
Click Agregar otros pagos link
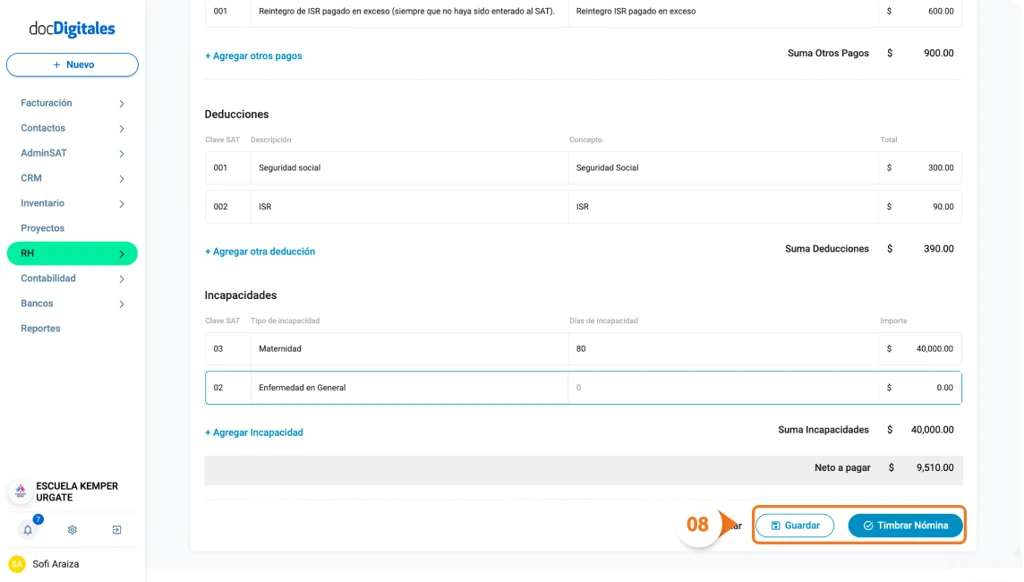253,56
